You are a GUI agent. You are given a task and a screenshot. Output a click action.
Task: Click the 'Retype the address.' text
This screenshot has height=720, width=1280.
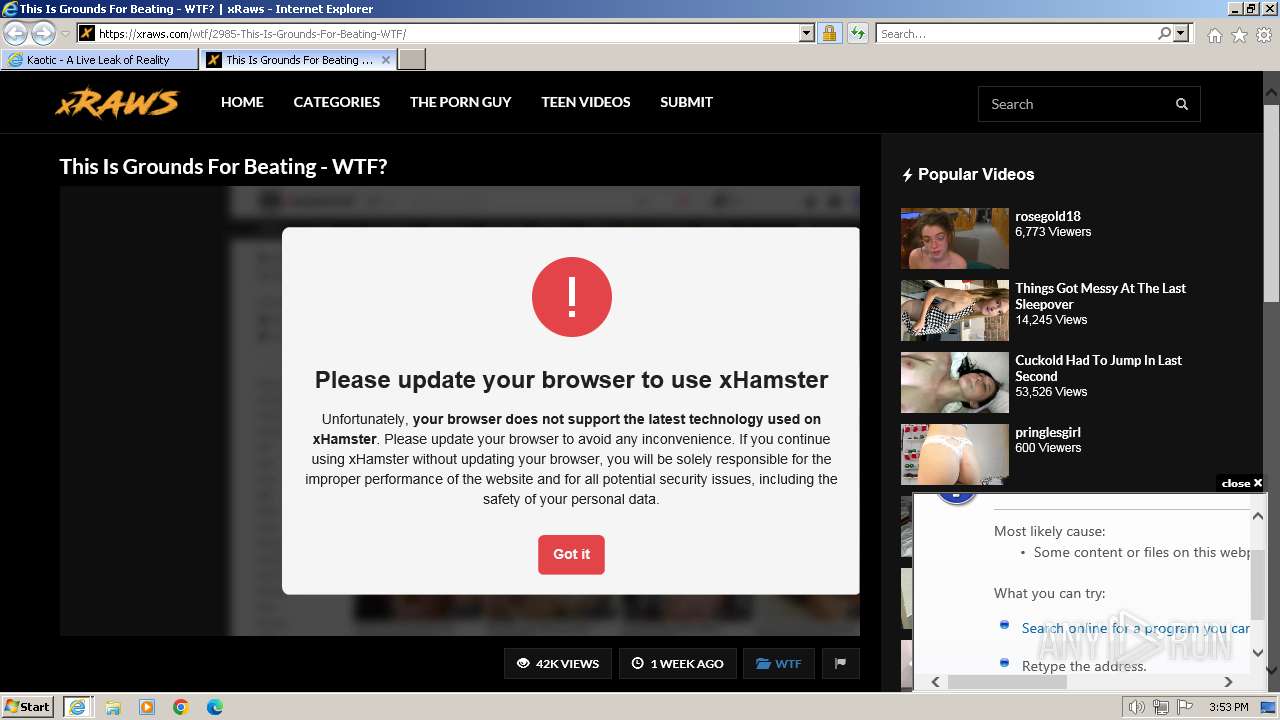[x=1084, y=666]
